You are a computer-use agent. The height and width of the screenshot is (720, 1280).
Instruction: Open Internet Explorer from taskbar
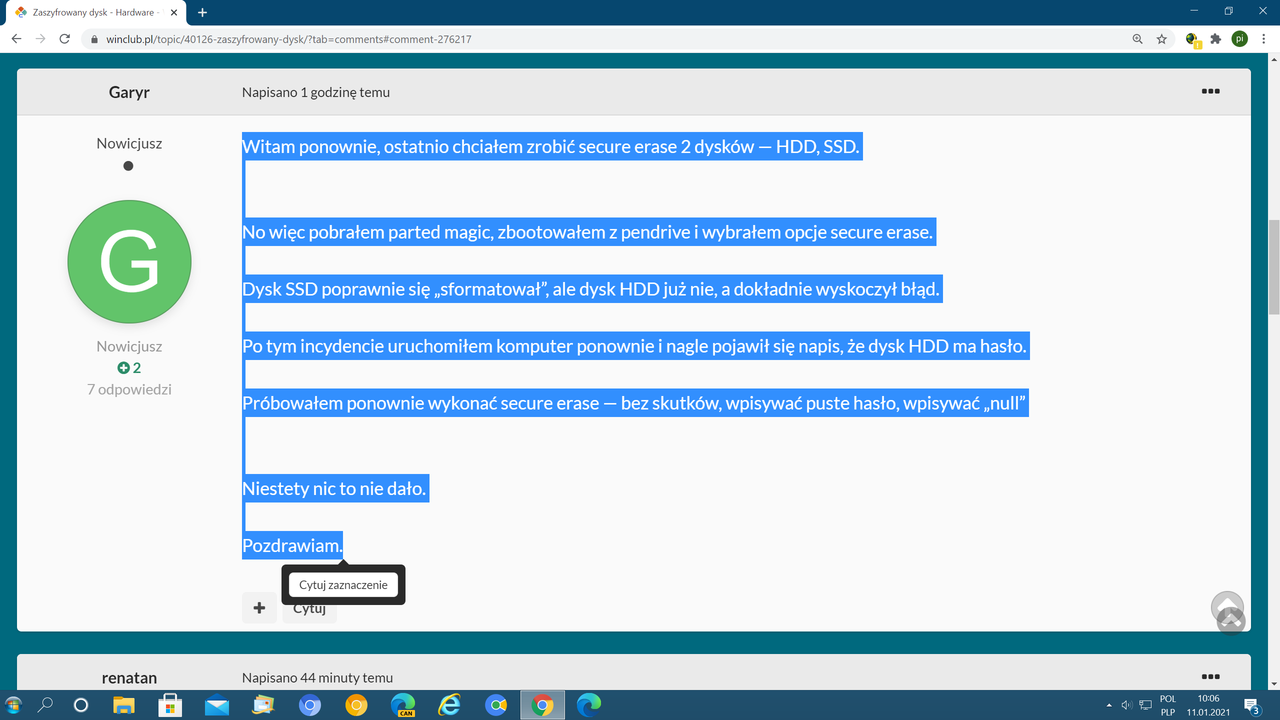click(x=449, y=705)
